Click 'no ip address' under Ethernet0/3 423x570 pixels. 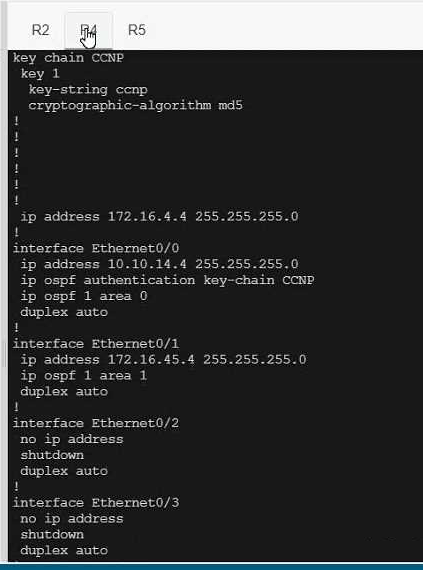pos(72,519)
